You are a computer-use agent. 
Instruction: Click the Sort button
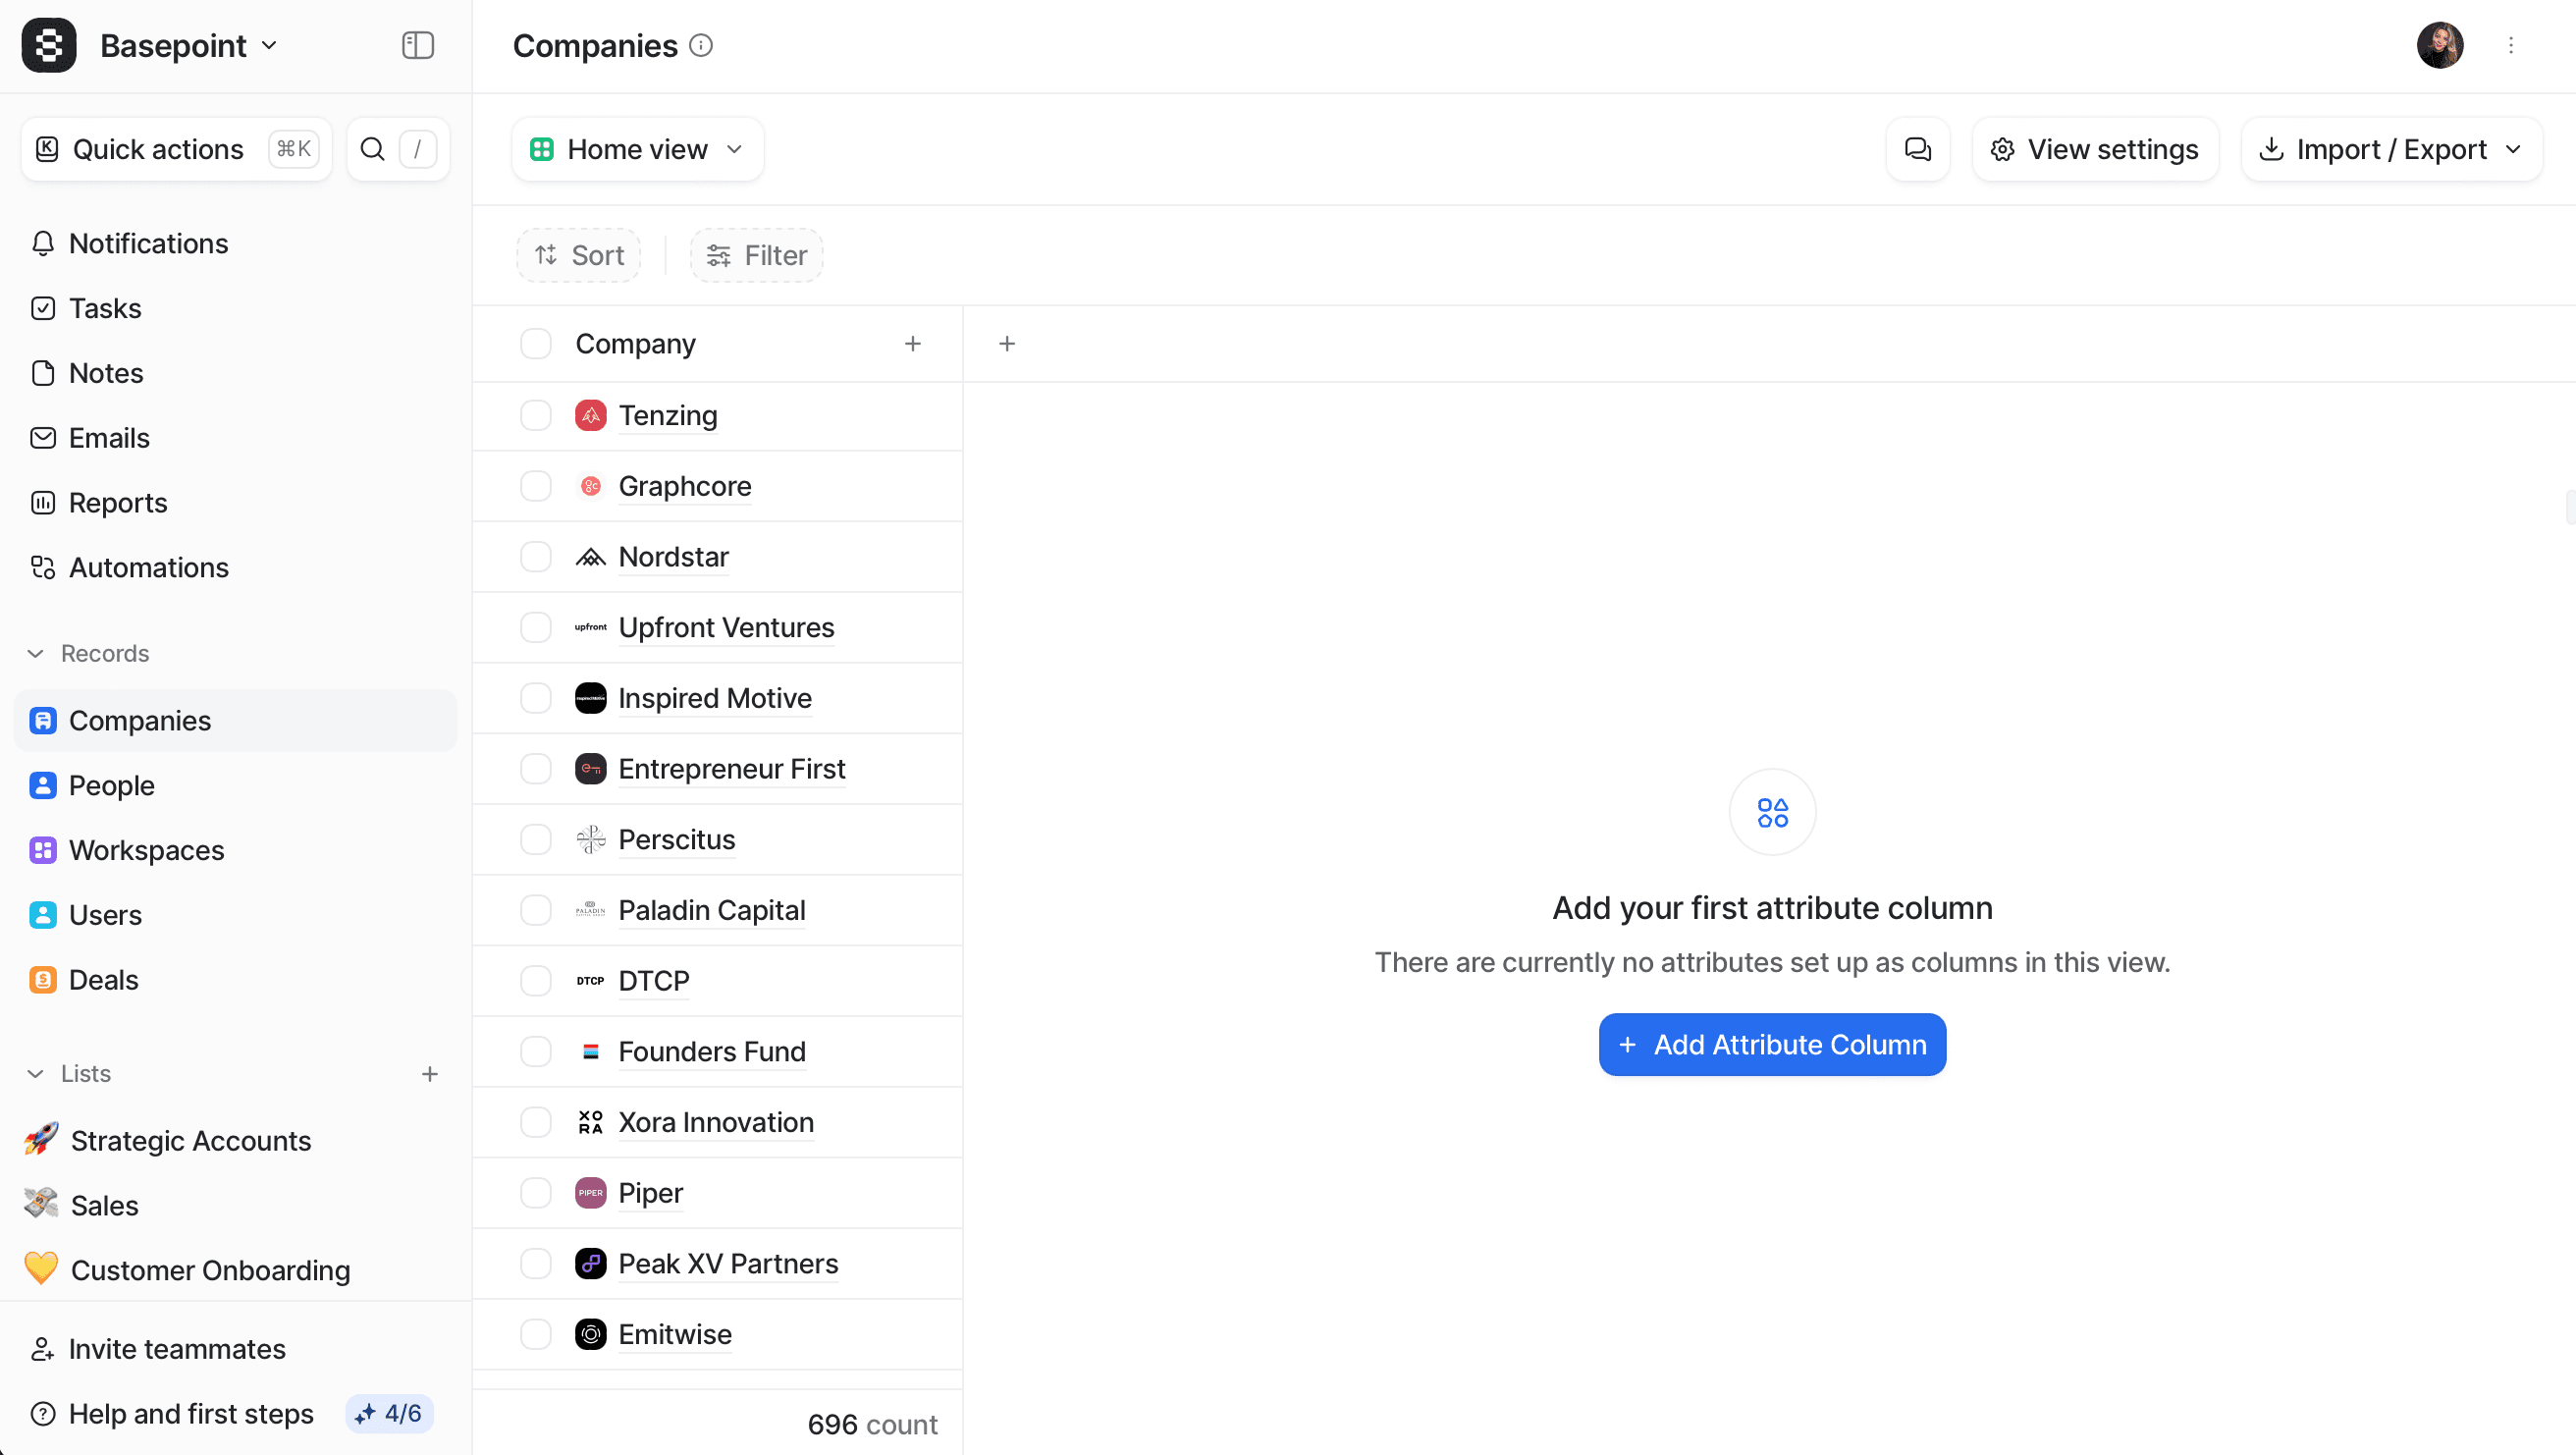(579, 255)
